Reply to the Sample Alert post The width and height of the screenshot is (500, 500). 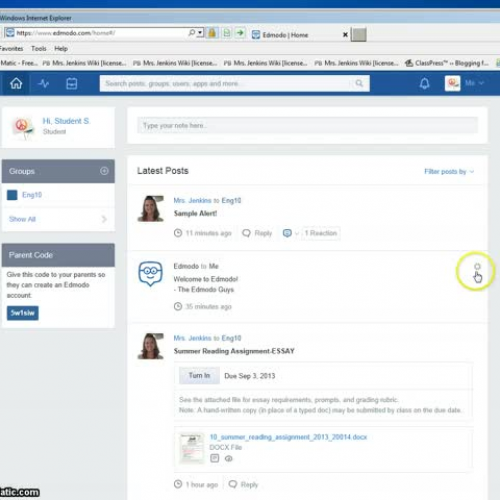257,233
